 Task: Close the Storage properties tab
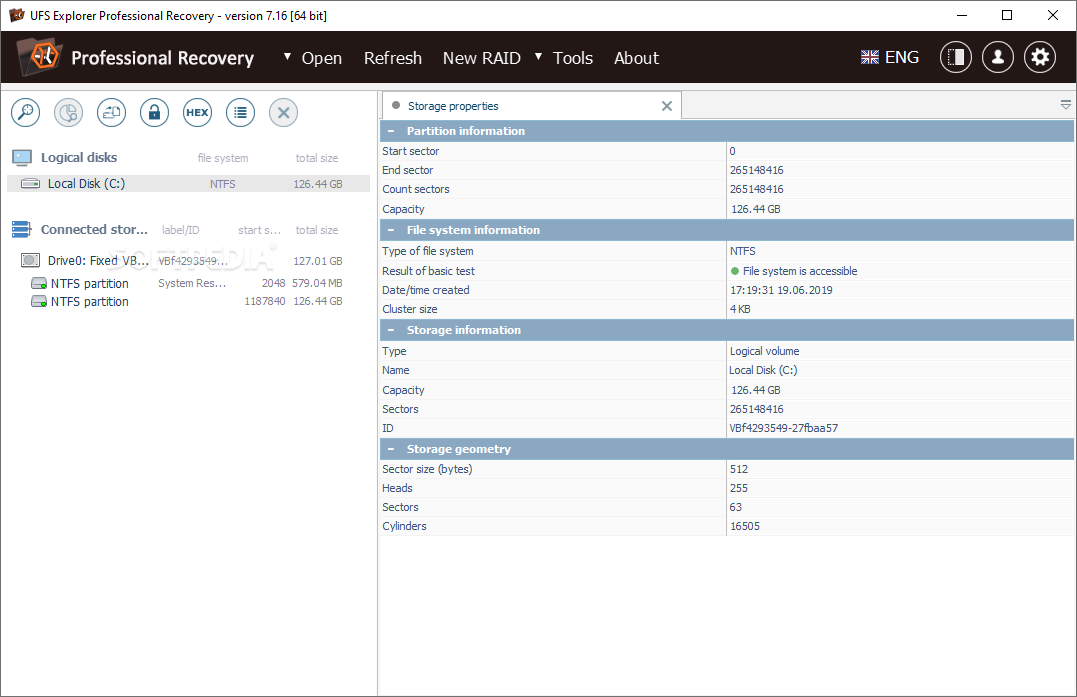click(x=666, y=106)
